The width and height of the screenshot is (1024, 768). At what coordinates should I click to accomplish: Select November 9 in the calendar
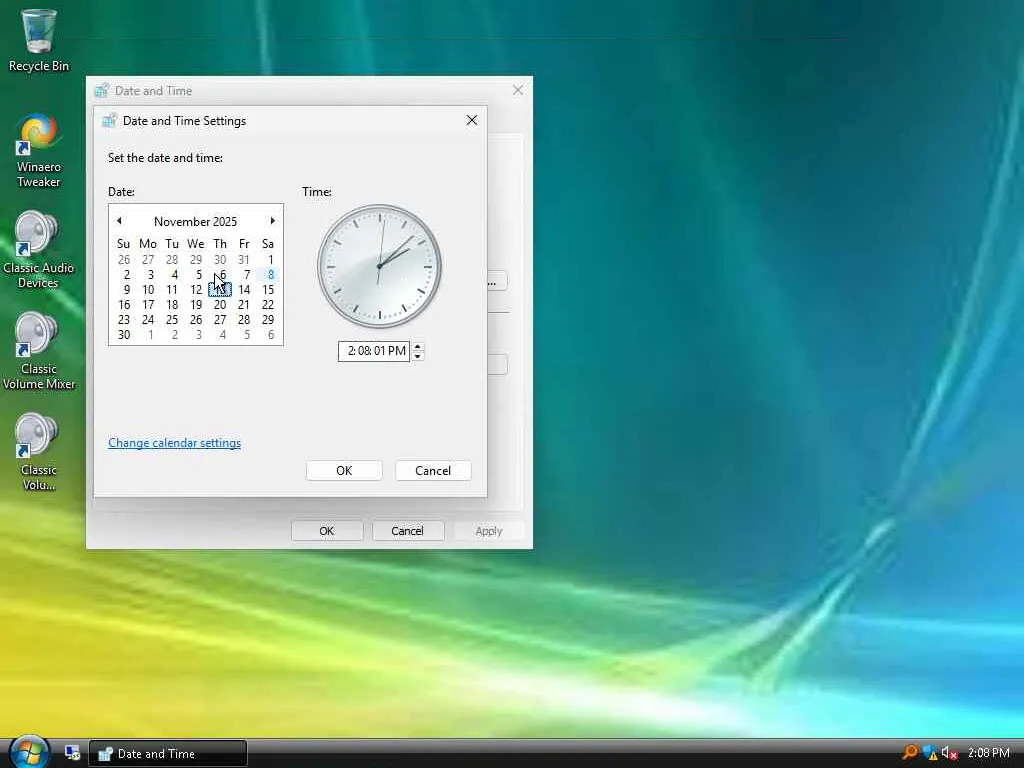point(125,290)
